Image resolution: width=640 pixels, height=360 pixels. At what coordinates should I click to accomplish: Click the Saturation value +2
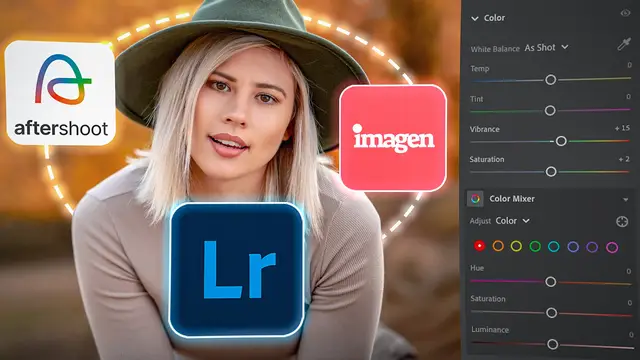[x=624, y=159]
